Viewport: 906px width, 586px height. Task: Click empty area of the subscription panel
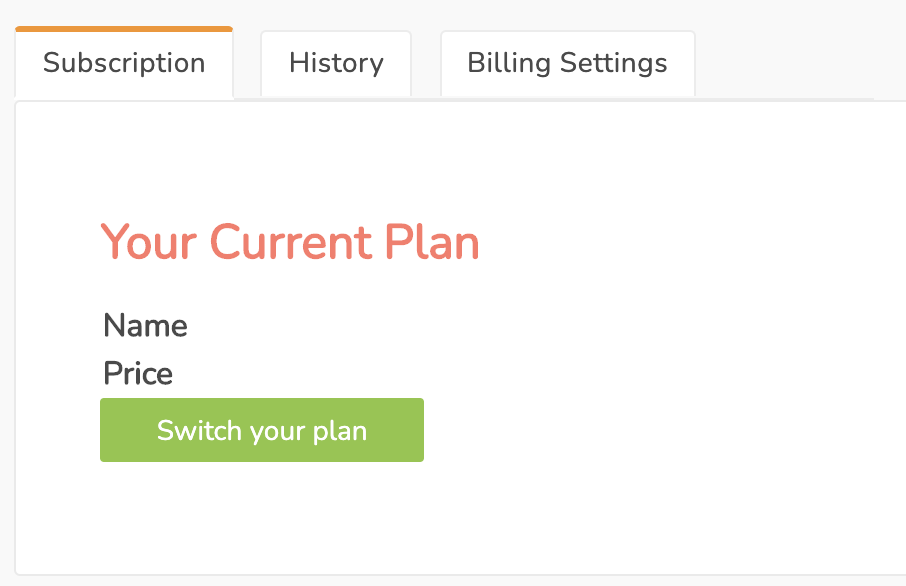[x=664, y=347]
